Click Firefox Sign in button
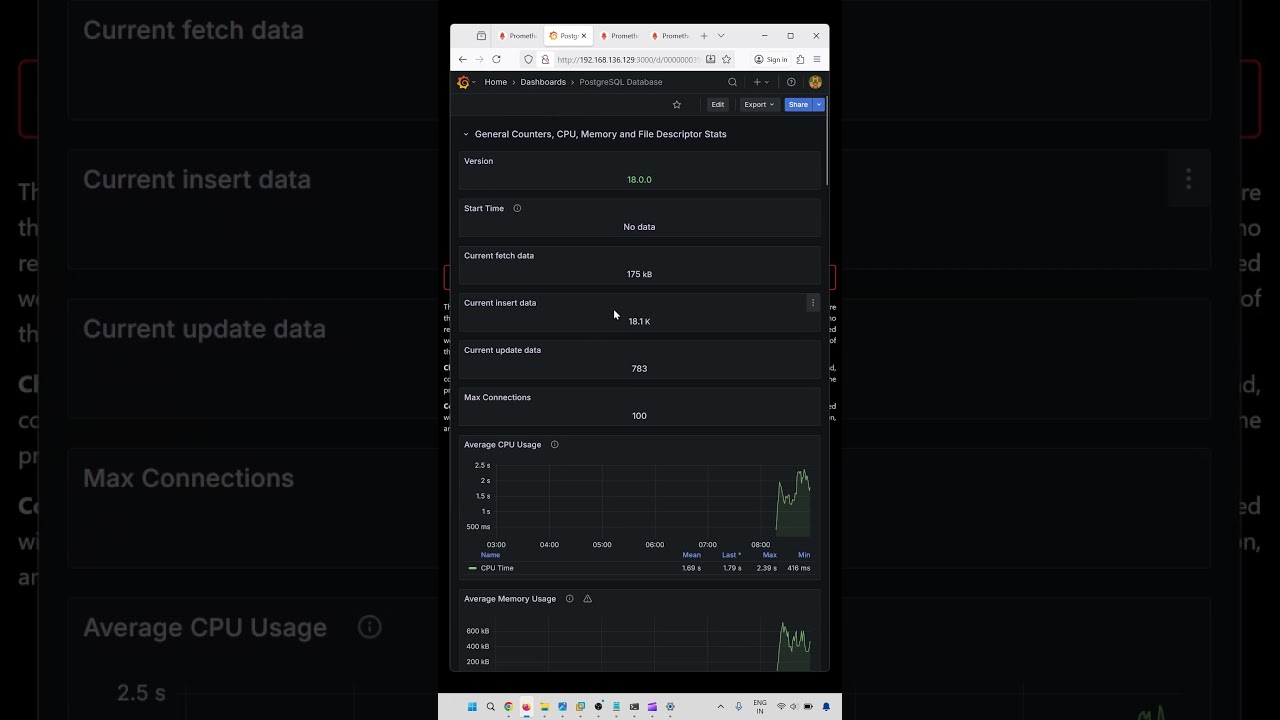Image resolution: width=1280 pixels, height=720 pixels. coord(771,59)
